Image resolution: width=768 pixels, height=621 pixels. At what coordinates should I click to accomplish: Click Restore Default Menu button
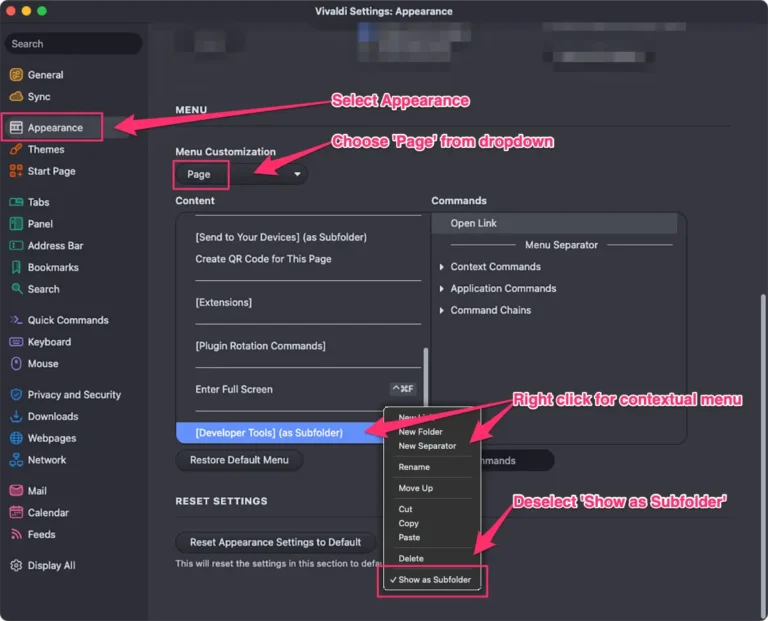point(239,460)
